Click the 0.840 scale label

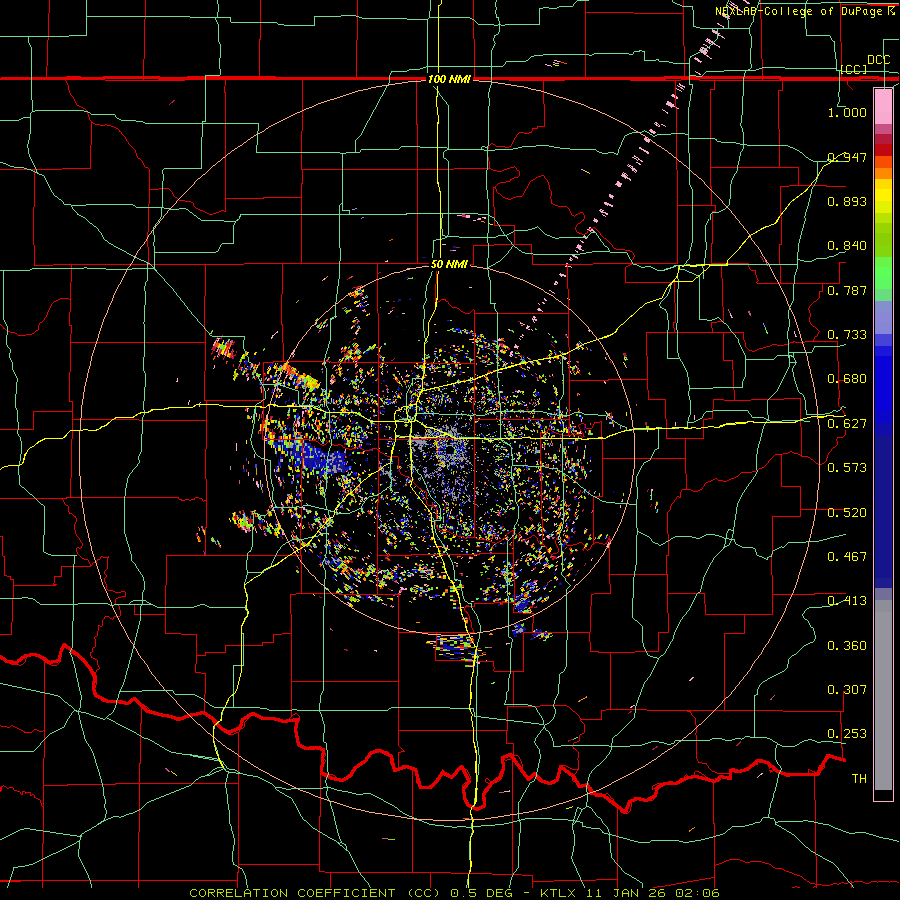(x=847, y=246)
